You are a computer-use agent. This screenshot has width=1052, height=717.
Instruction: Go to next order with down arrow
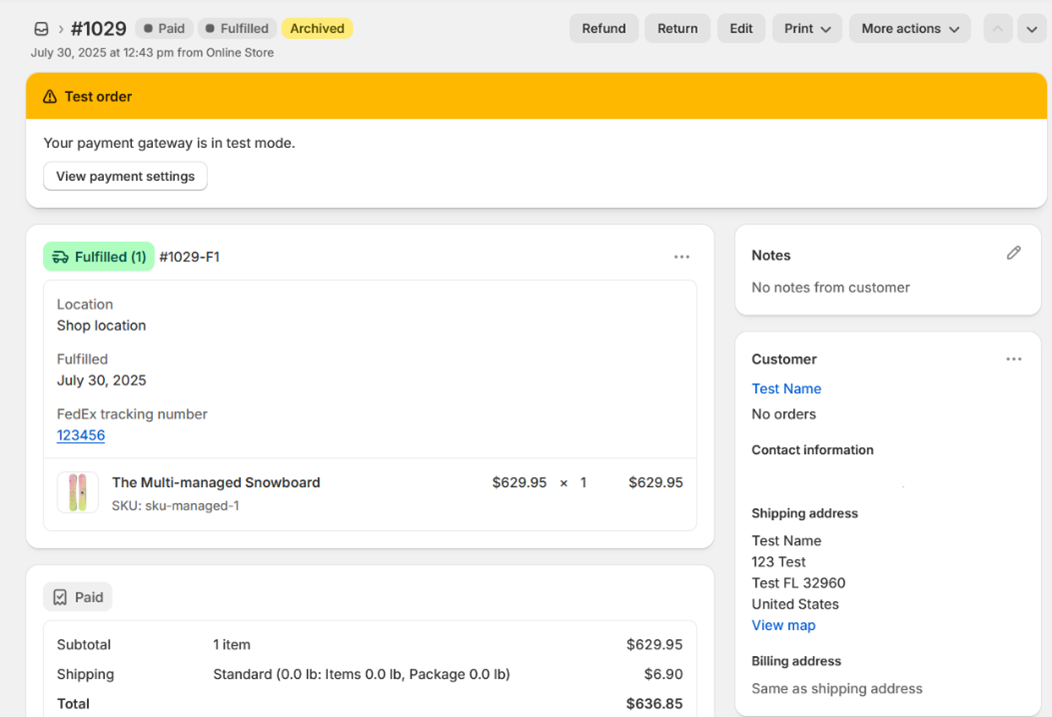click(1032, 29)
